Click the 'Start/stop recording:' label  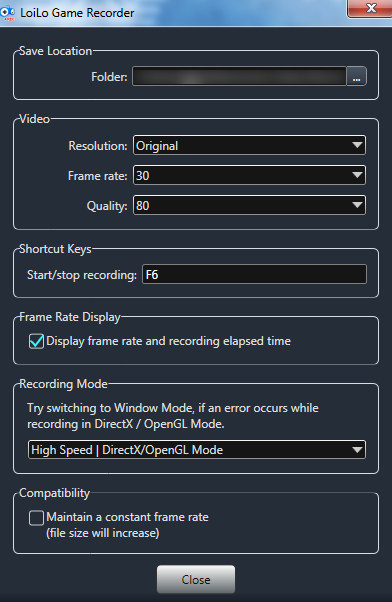pos(82,275)
